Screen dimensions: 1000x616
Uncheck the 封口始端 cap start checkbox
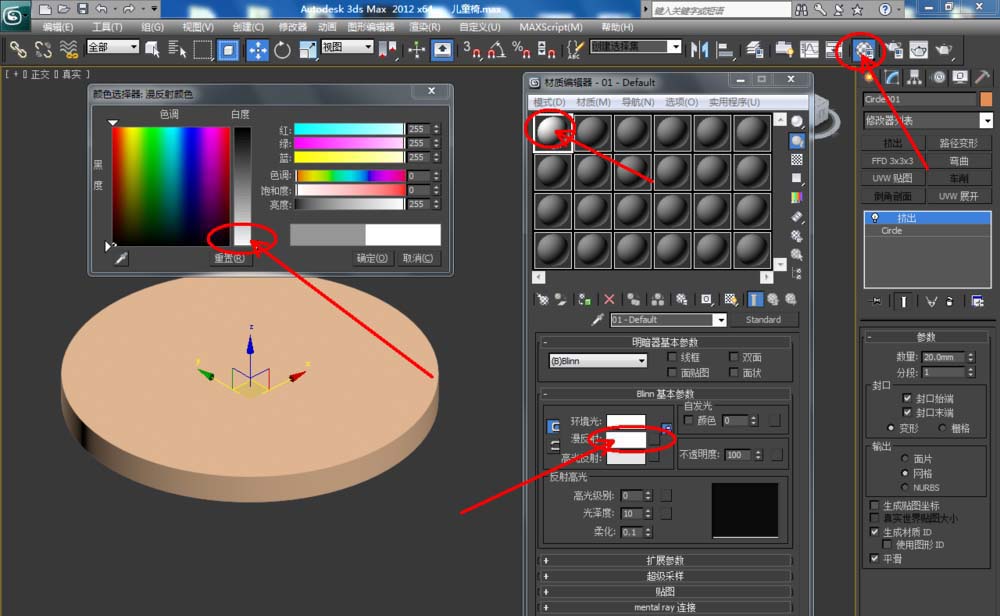pyautogui.click(x=906, y=398)
